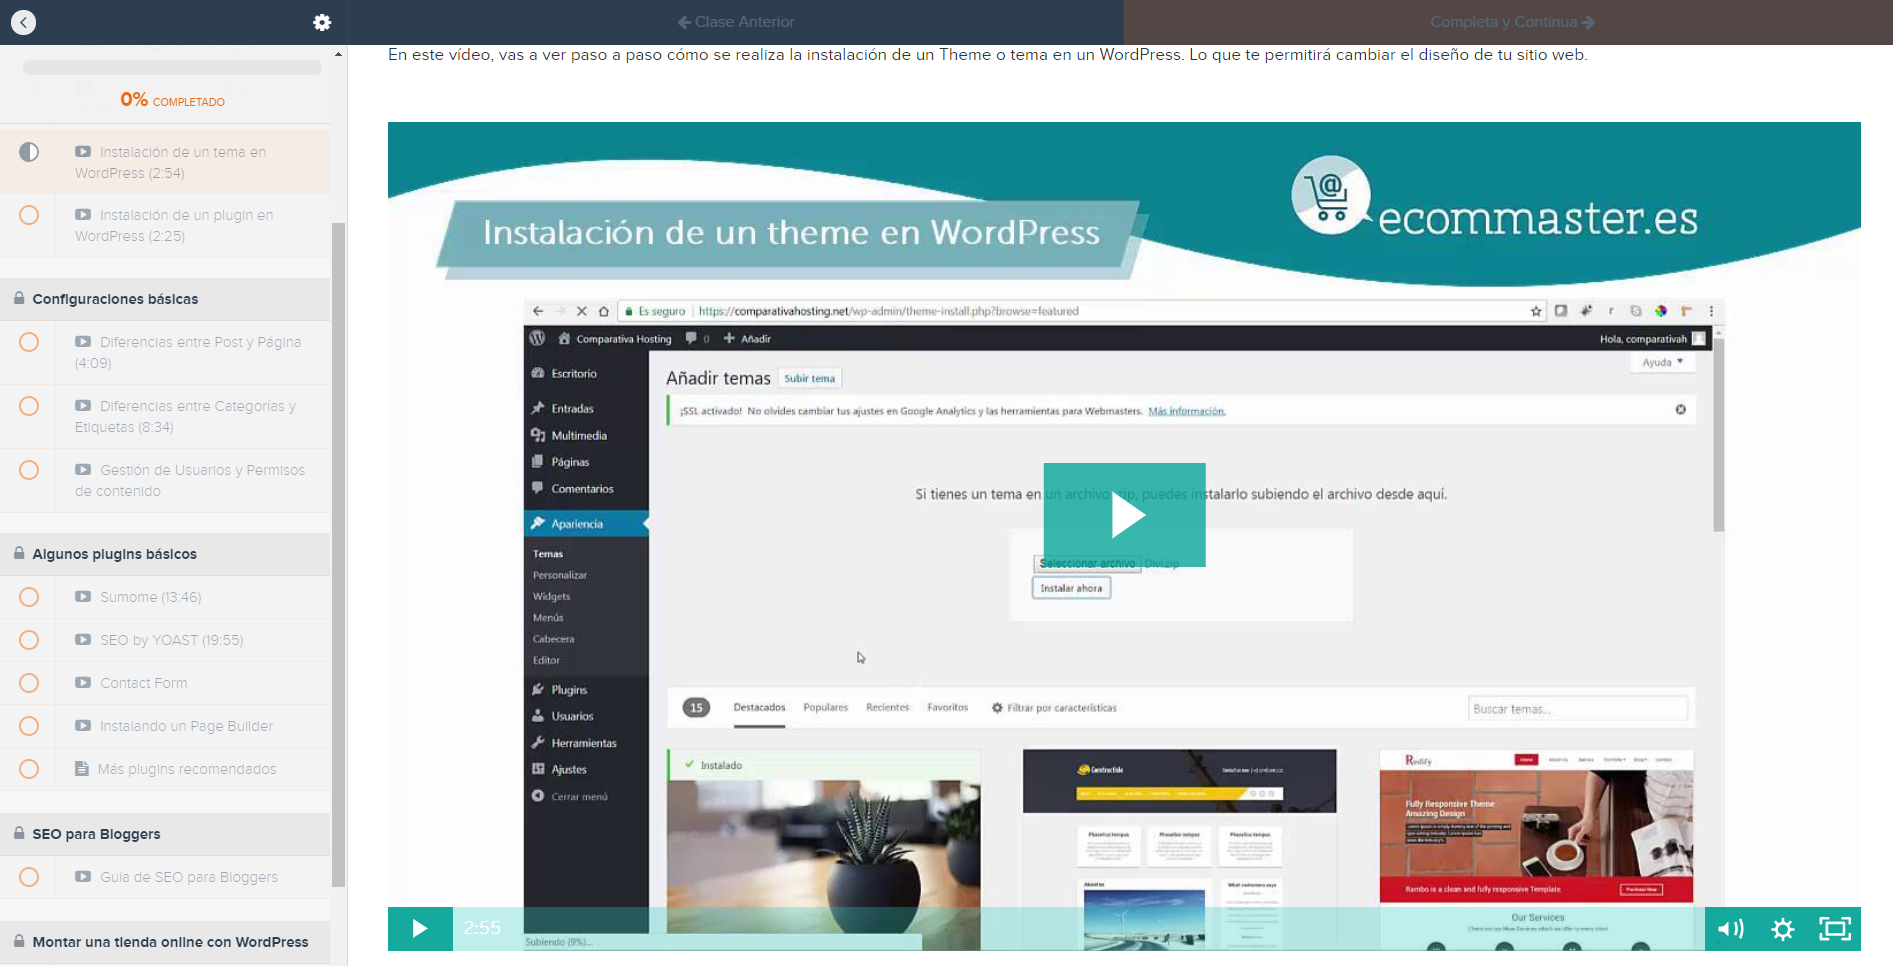Mute the video volume icon
The image size is (1893, 966).
[1731, 929]
